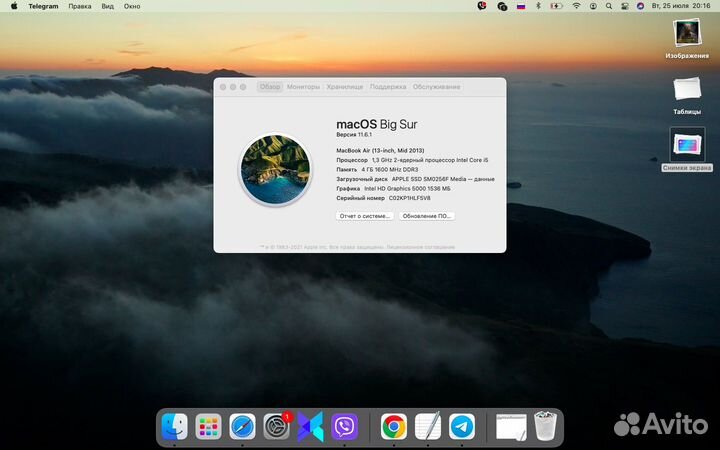Click the Версия 11.6.1 text
The image size is (720, 450).
point(354,135)
